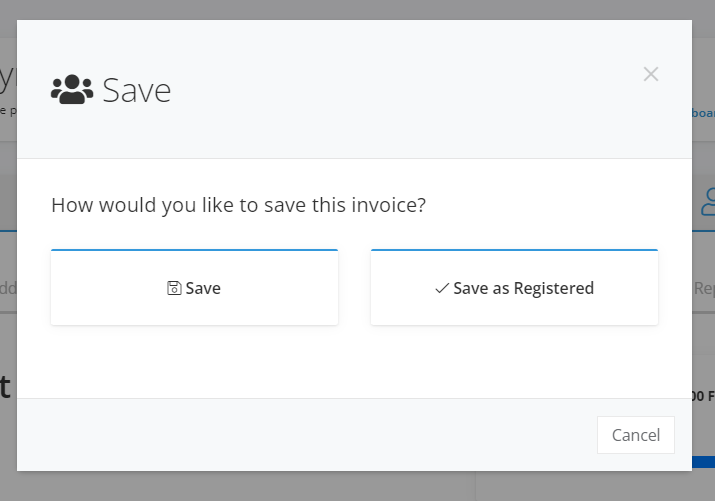Viewport: 715px width, 501px height.
Task: Click the user outline icon behind the dialog
Action: tap(708, 201)
